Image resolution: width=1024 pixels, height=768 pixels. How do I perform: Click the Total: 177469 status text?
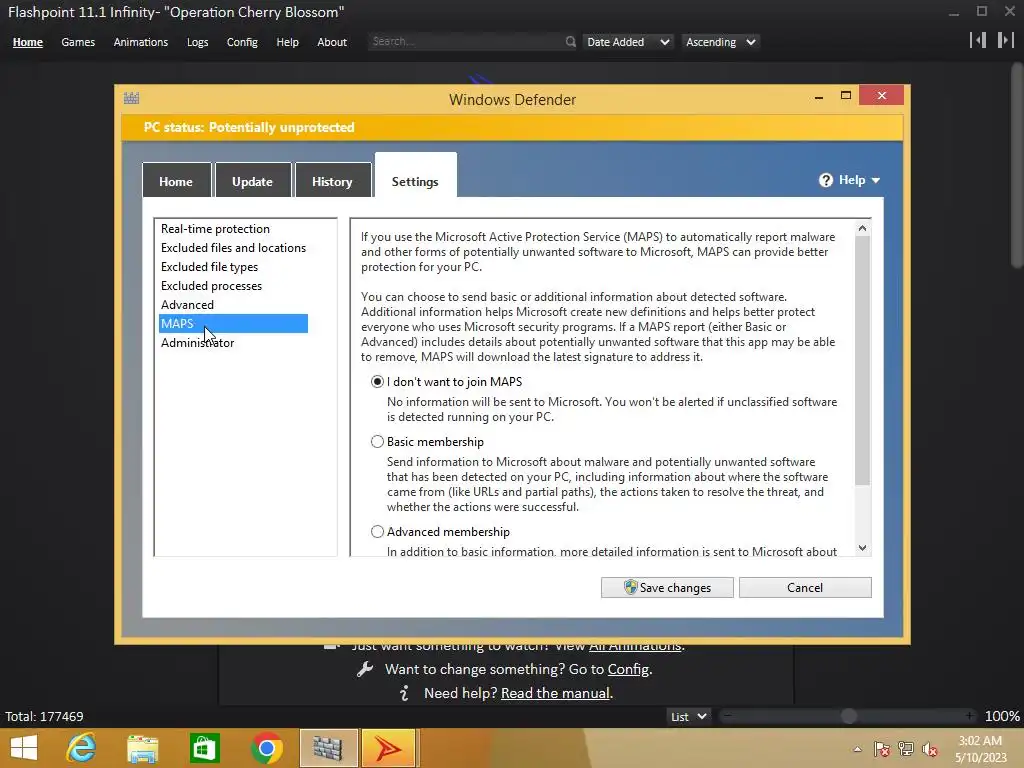pos(44,716)
